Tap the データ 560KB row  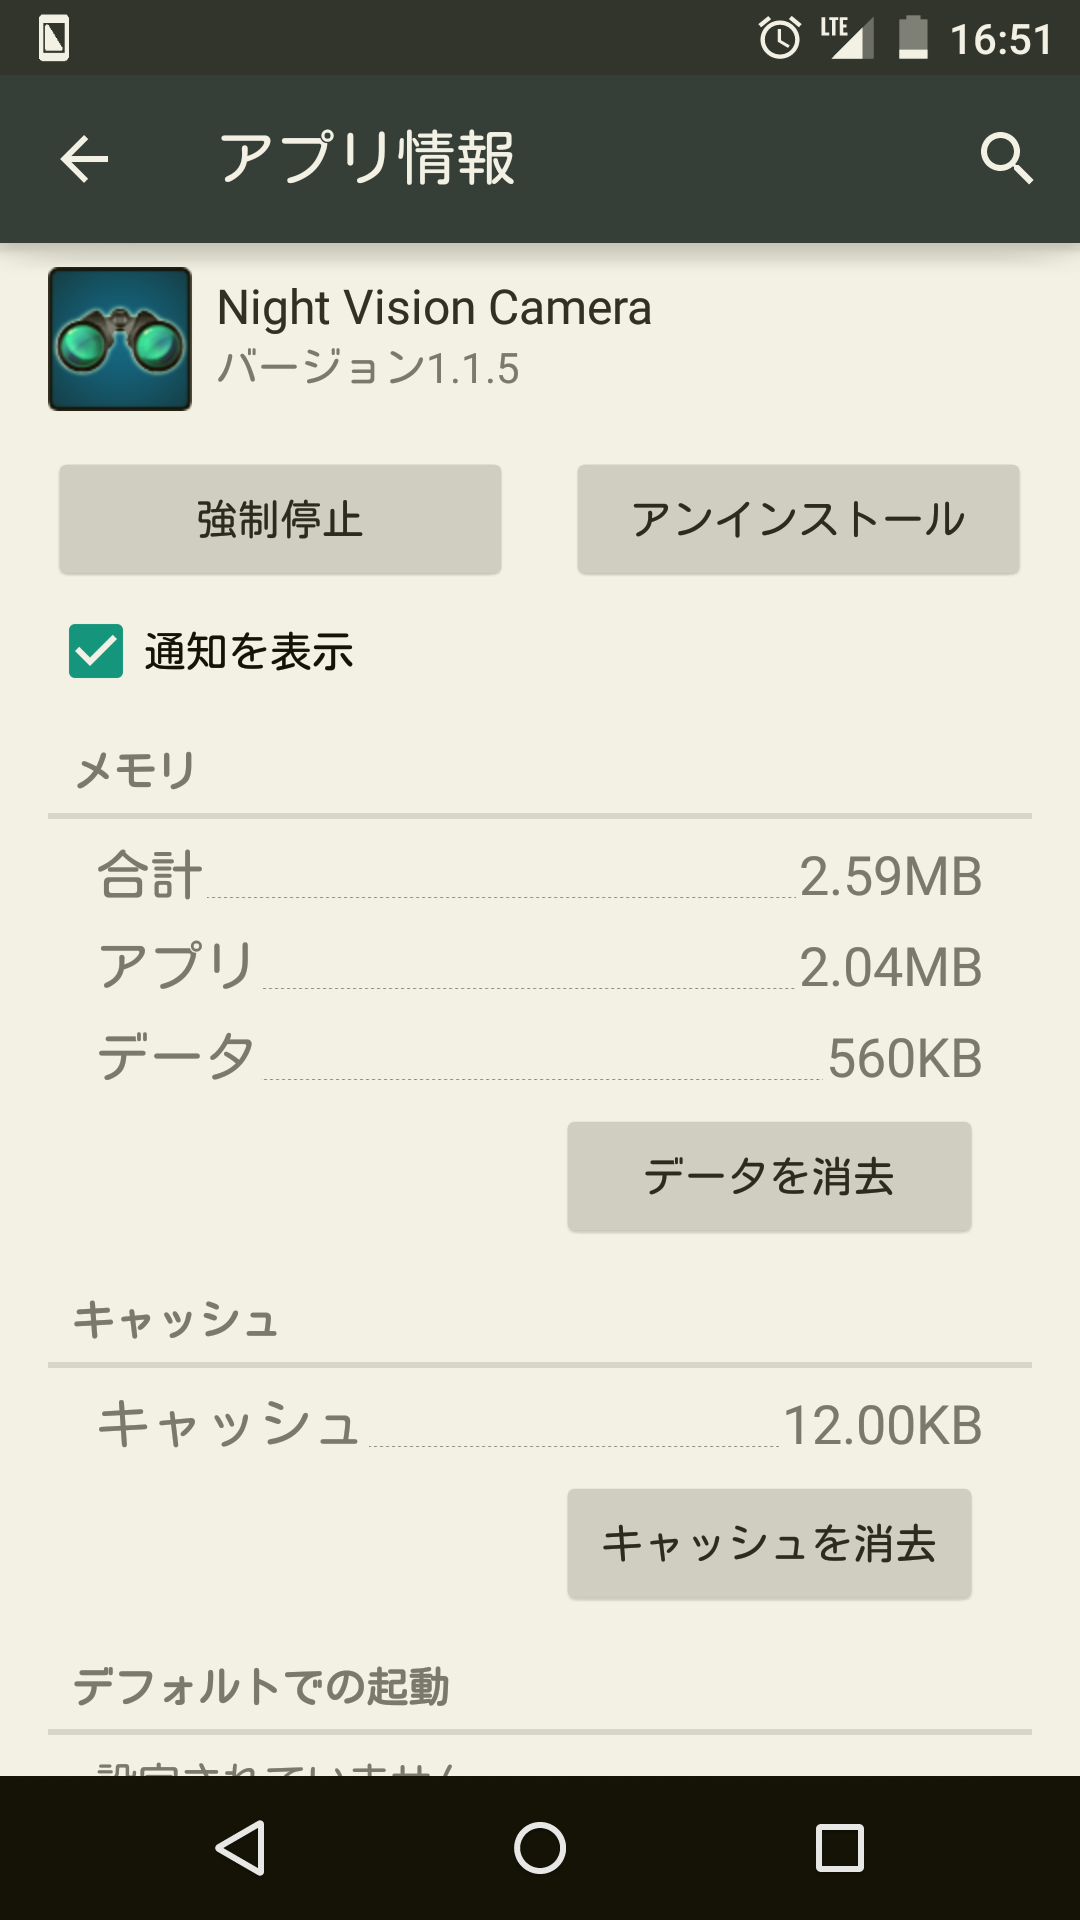pyautogui.click(x=540, y=1058)
